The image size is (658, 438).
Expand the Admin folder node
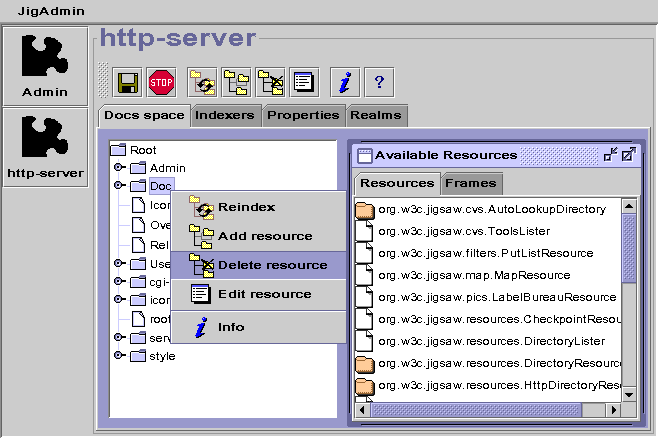pyautogui.click(x=119, y=167)
